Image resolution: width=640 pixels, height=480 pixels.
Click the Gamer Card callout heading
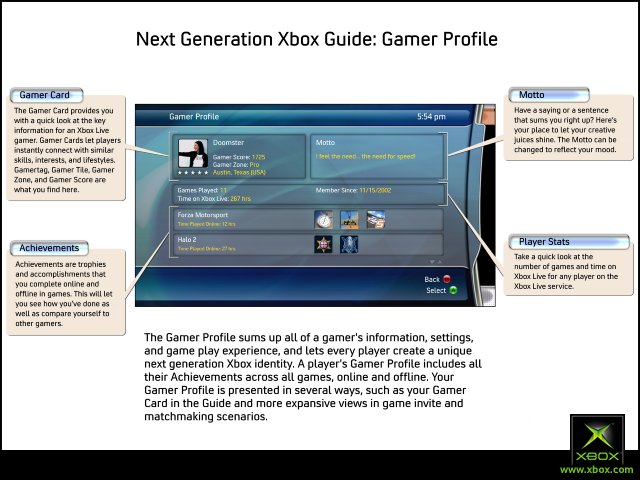pos(45,95)
